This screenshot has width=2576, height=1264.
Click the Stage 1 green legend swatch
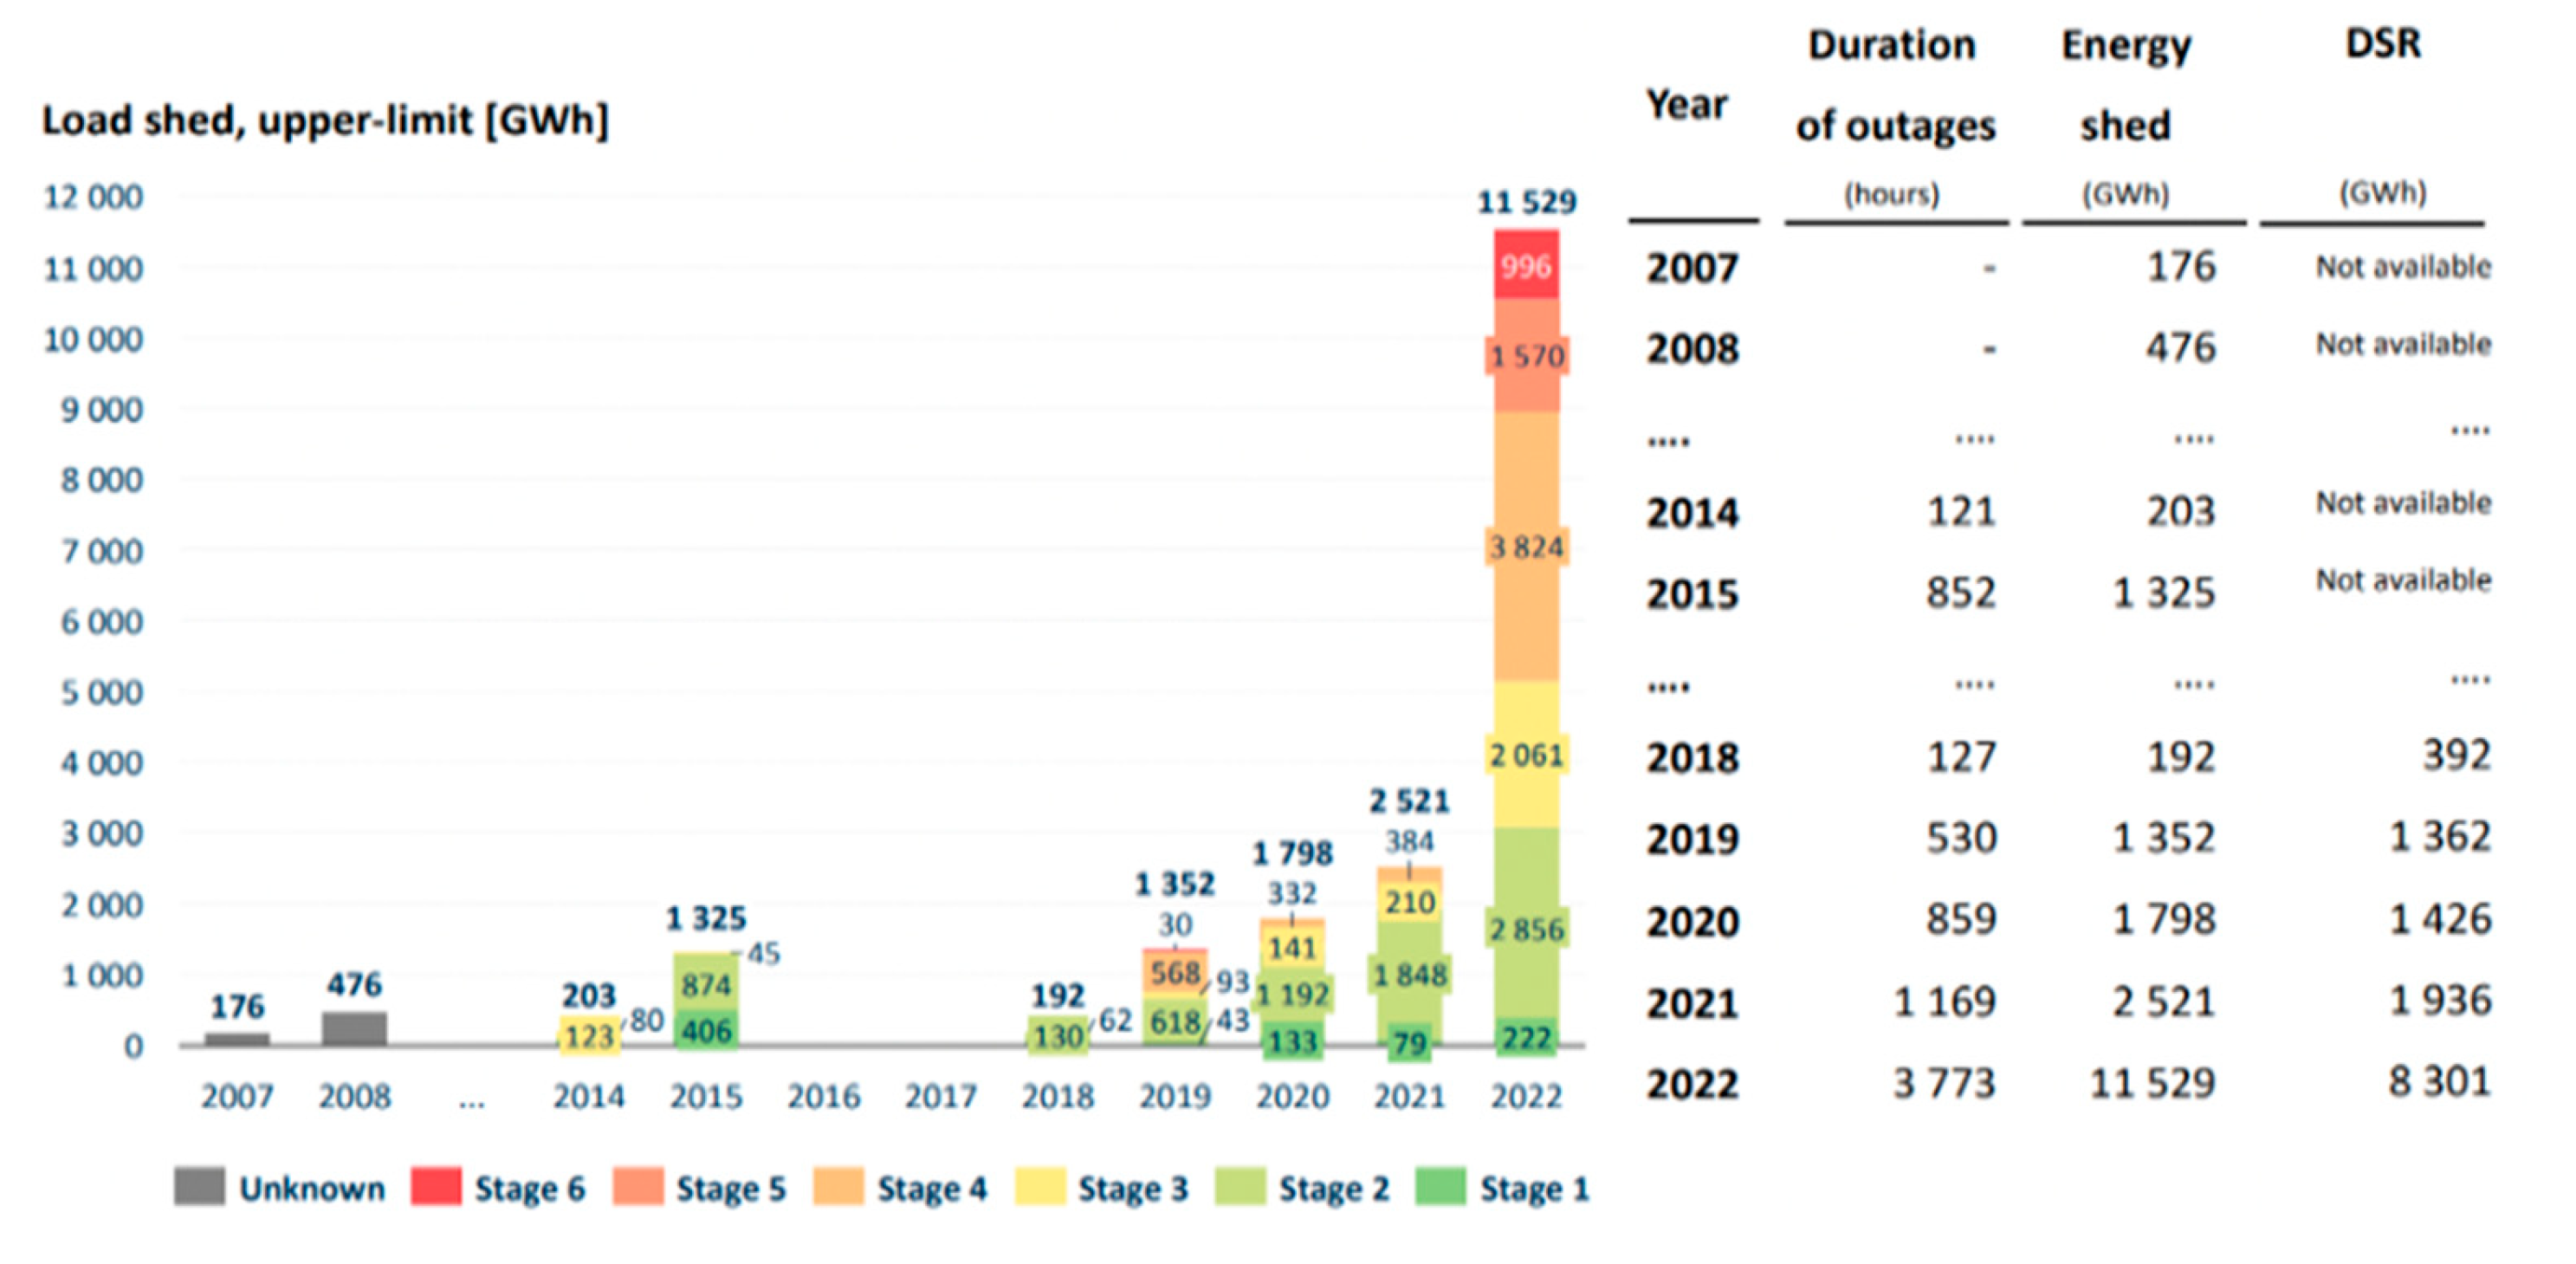1441,1186
